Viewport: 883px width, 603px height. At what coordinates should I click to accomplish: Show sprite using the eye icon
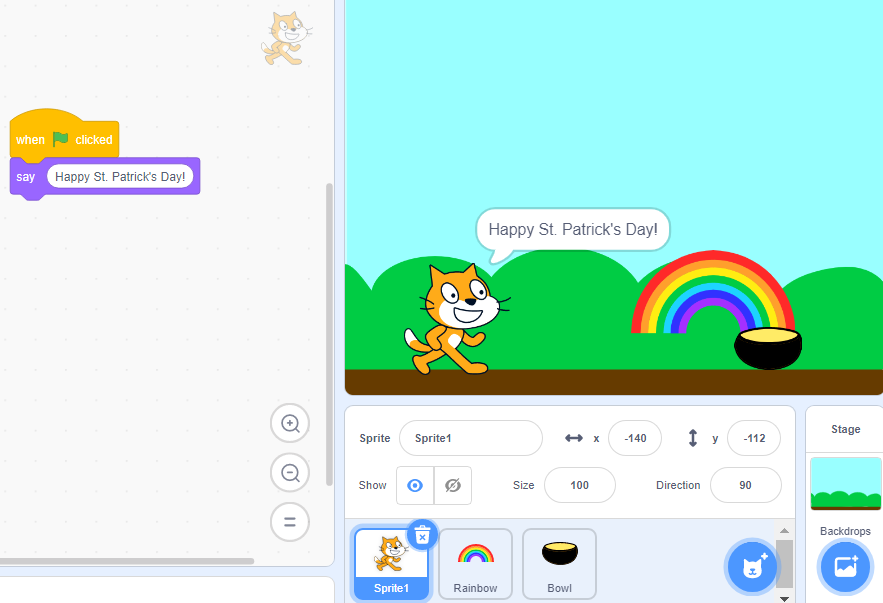(x=415, y=485)
